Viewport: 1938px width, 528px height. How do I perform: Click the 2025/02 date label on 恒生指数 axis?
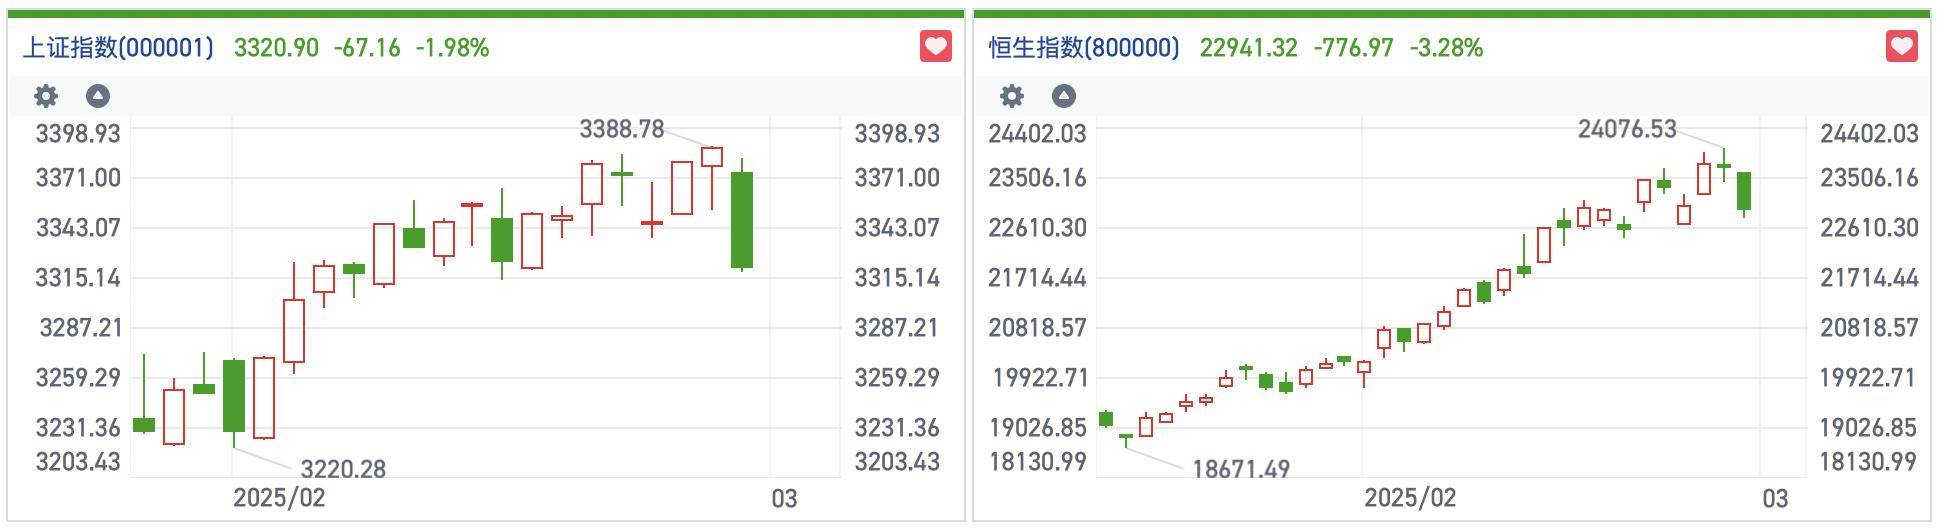(1410, 498)
